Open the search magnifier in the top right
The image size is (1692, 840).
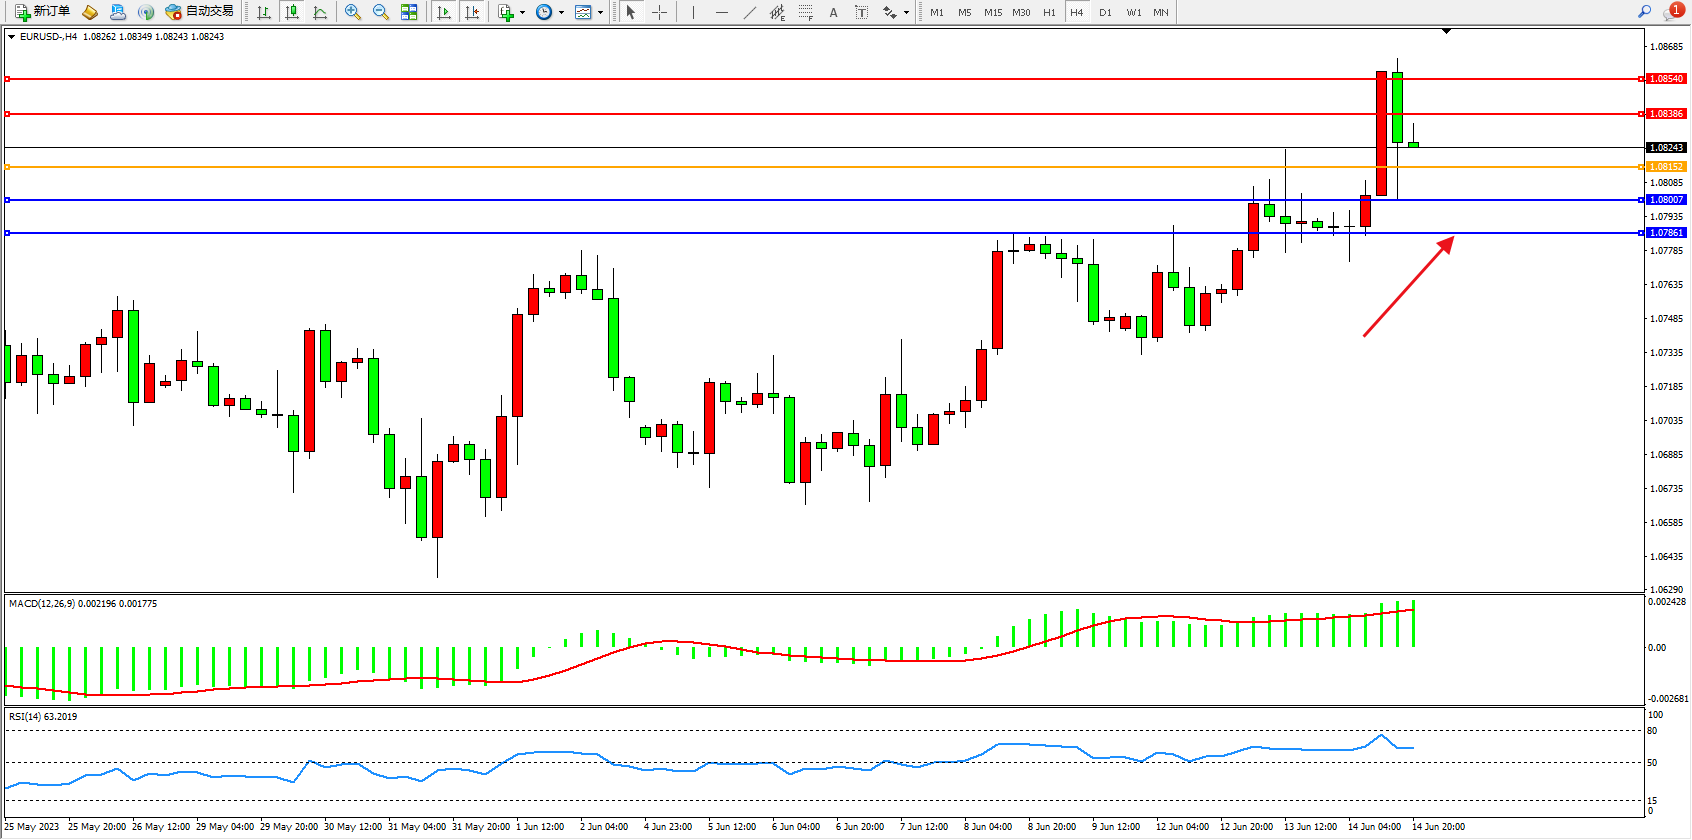[1644, 12]
